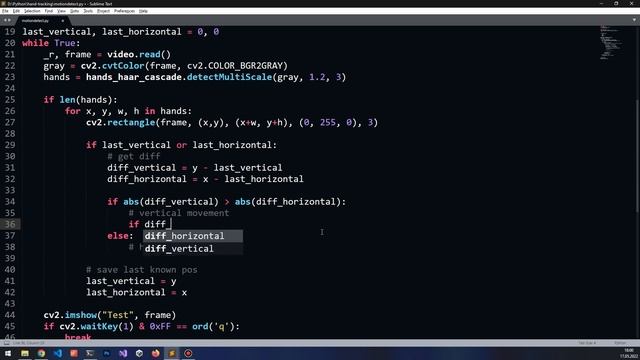Open the white cube app in taskbar

(139, 353)
